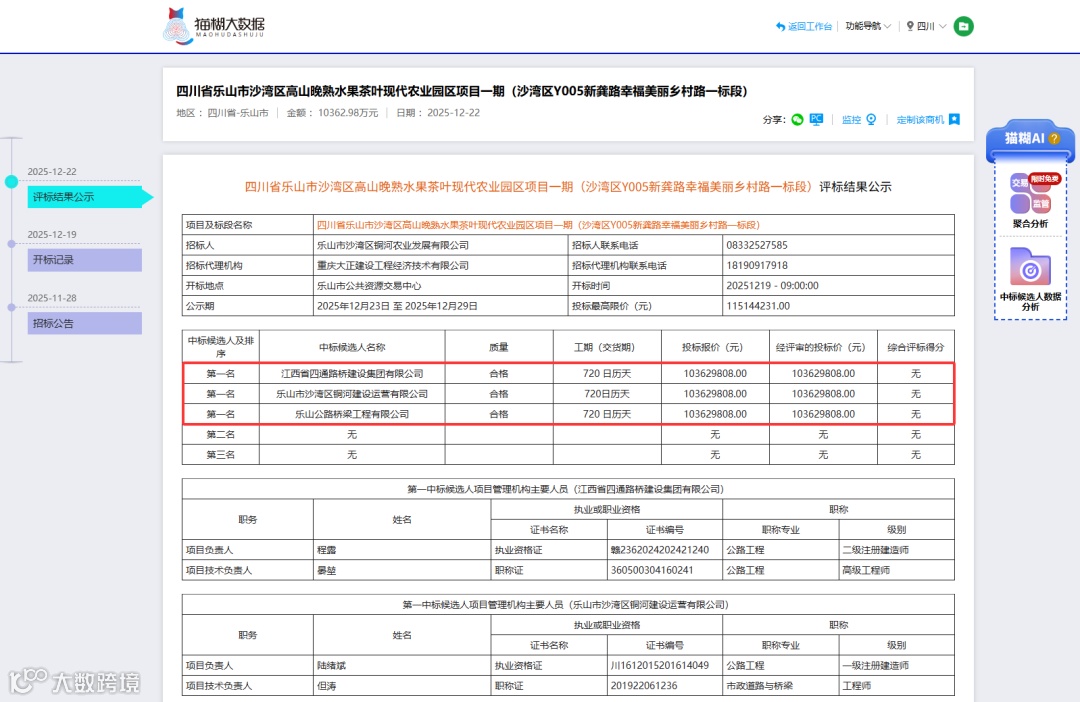Click the 定制该商机 bookmark icon
This screenshot has height=702, width=1080.
pyautogui.click(x=955, y=120)
